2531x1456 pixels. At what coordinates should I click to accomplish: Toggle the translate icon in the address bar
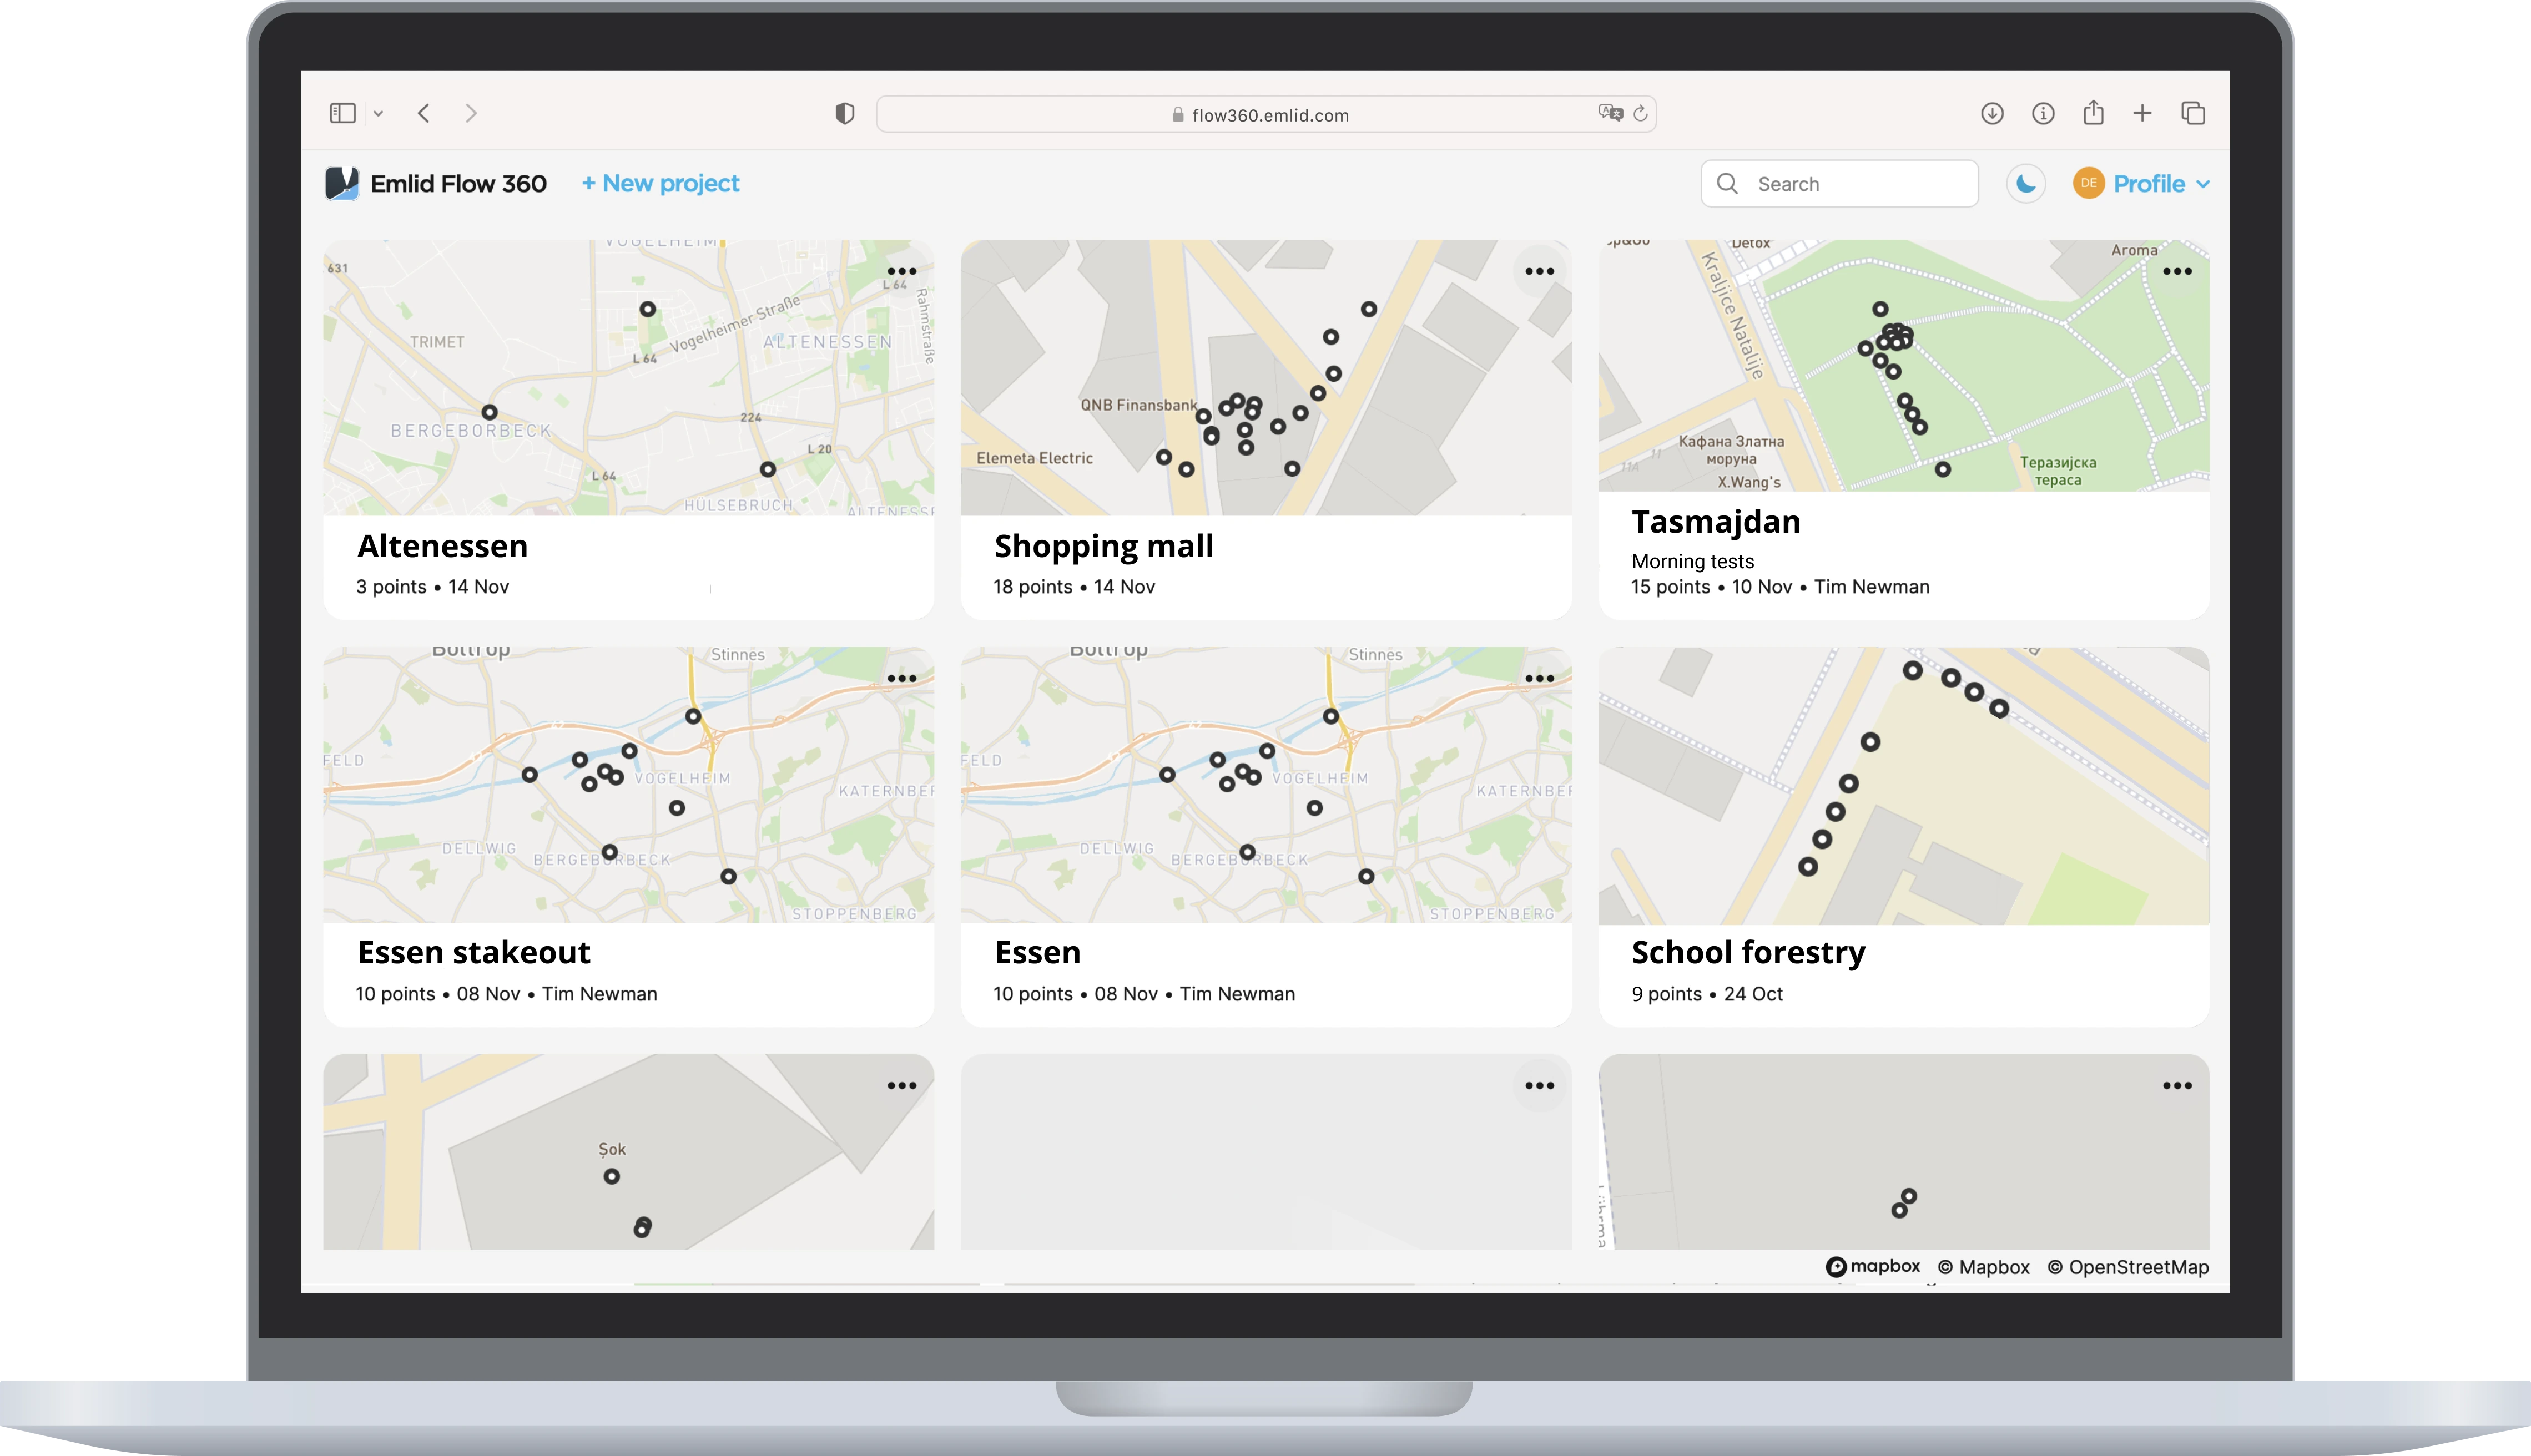click(1610, 114)
